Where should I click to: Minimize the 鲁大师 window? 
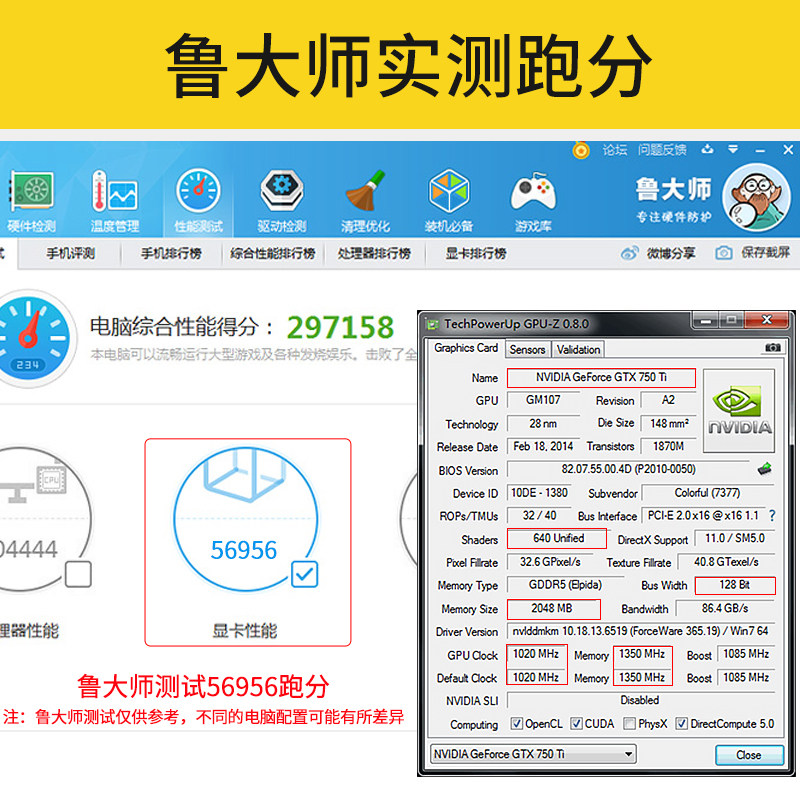[760, 150]
